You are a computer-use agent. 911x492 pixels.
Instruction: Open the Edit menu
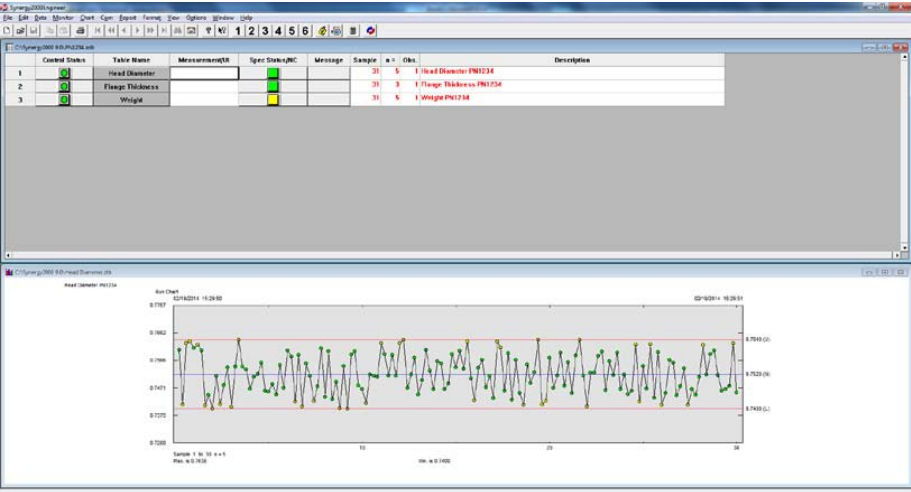click(x=23, y=18)
